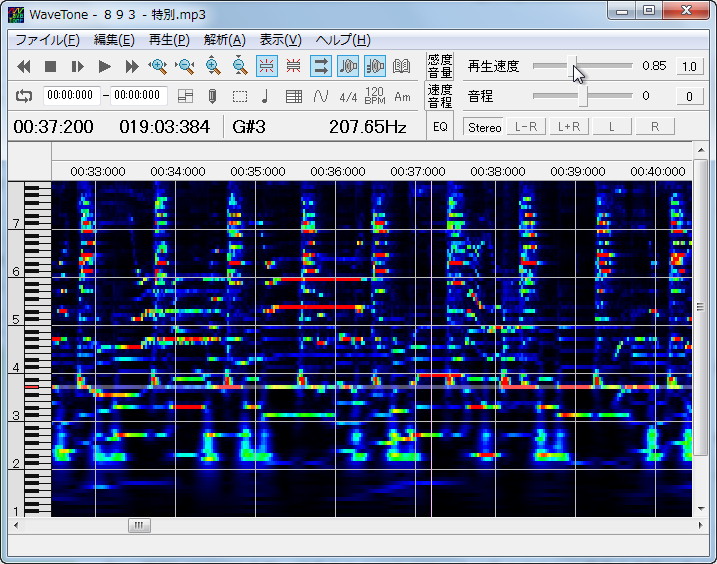Click the 207.65Hz frequency readout
Viewport: 717px width, 564px height.
click(x=368, y=127)
